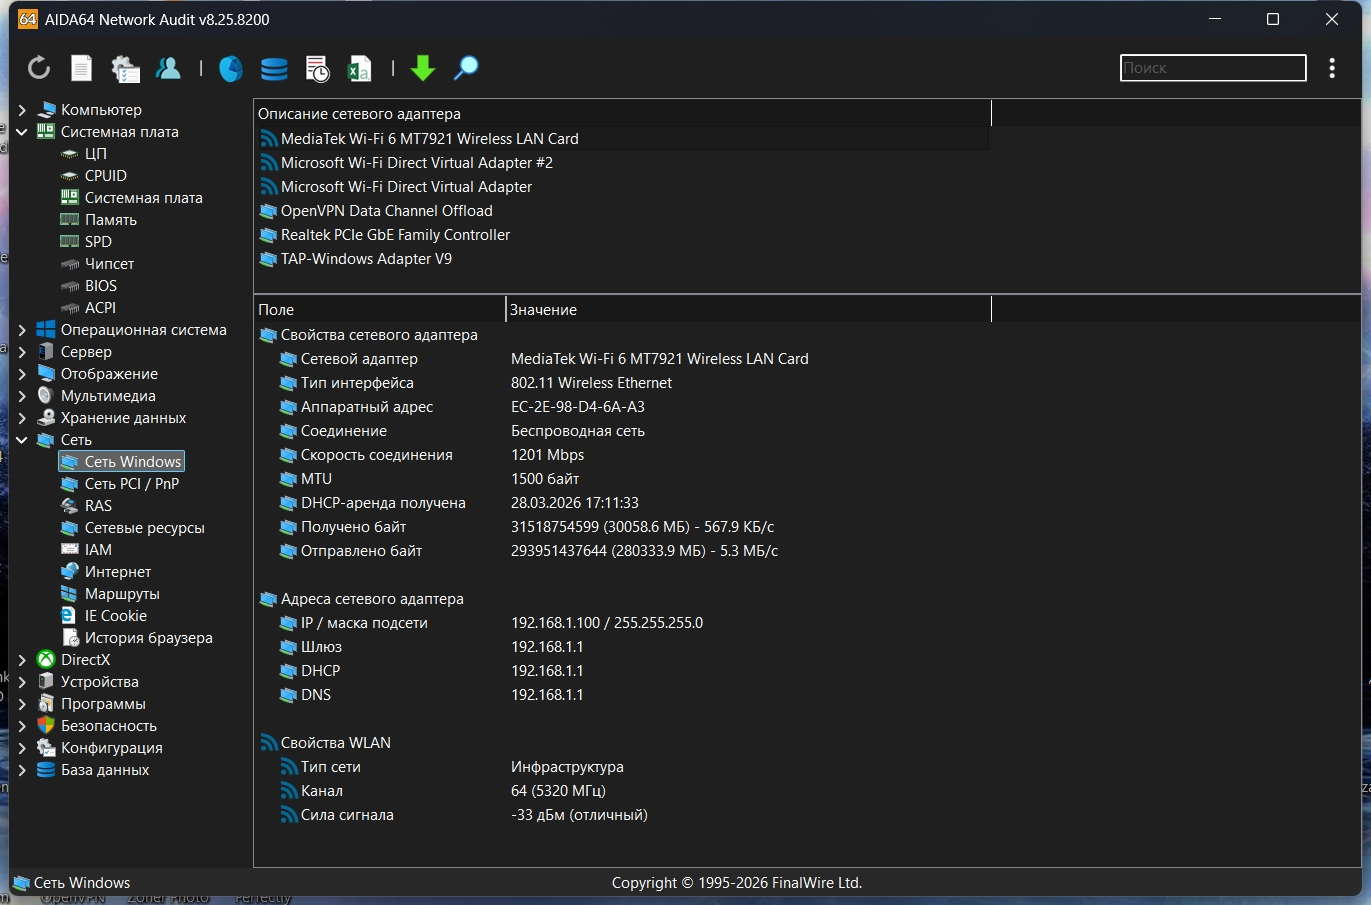This screenshot has width=1371, height=905.
Task: Select MediaTek Wi-Fi 6 MT7921 adapter row
Action: [622, 139]
